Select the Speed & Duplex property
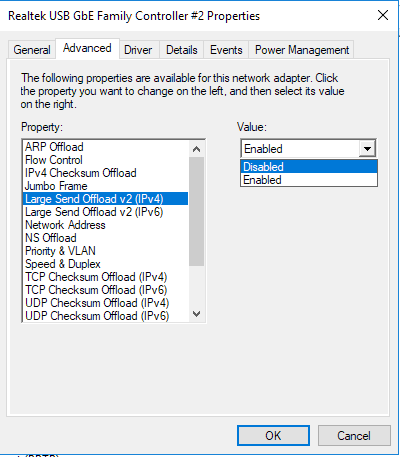Screen dimensions: 400x457 point(63,264)
